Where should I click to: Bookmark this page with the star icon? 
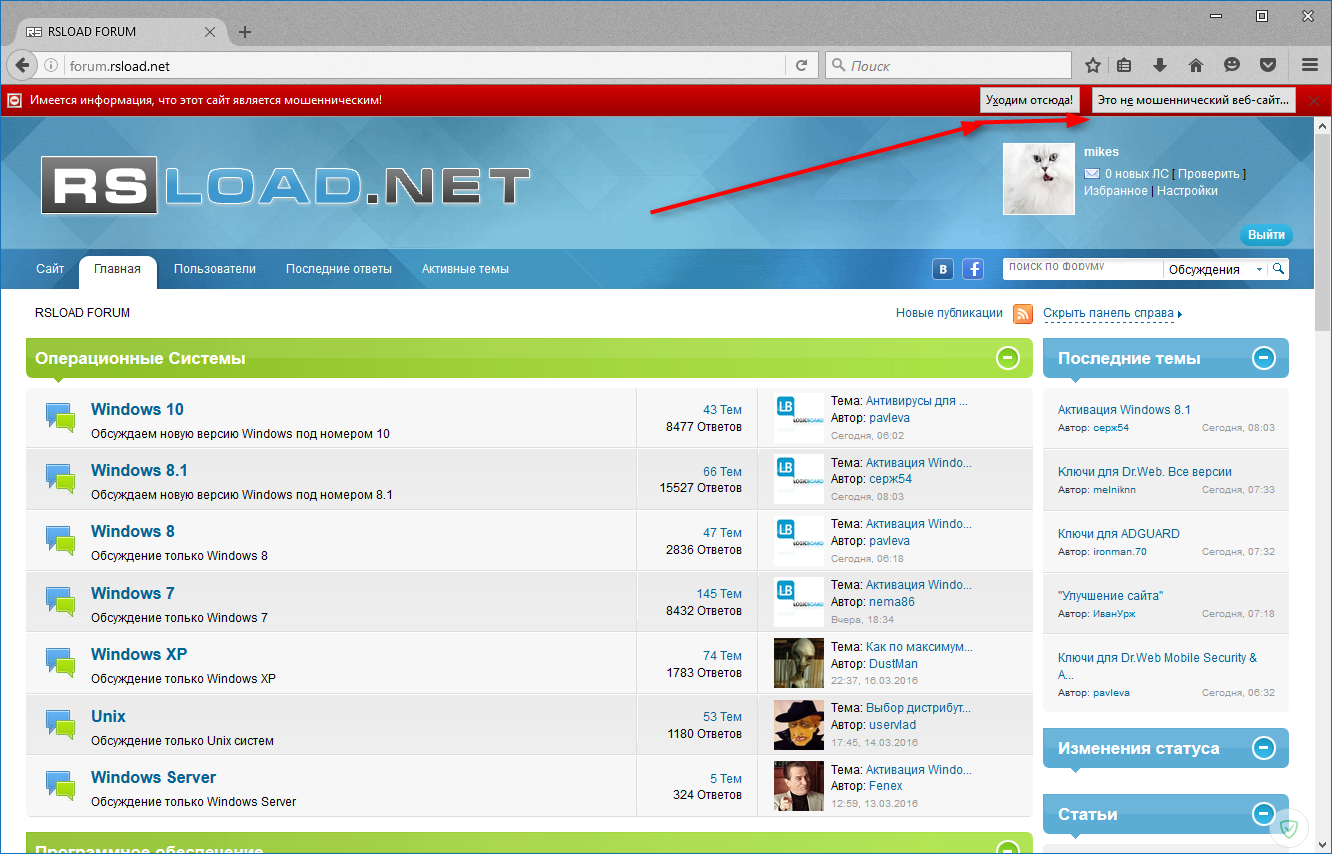1093,66
